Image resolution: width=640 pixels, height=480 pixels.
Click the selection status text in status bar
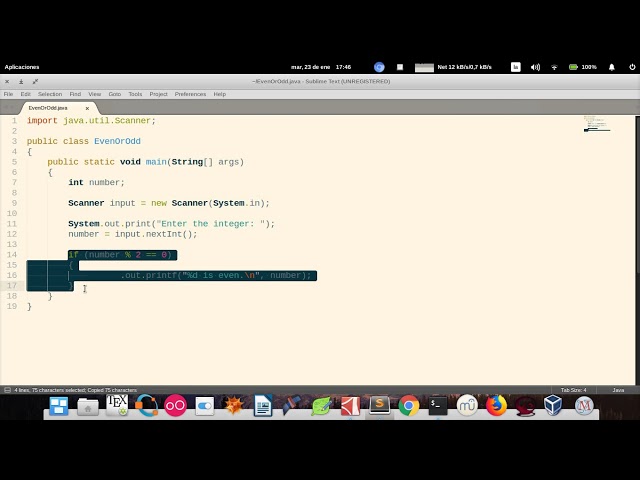click(76, 390)
